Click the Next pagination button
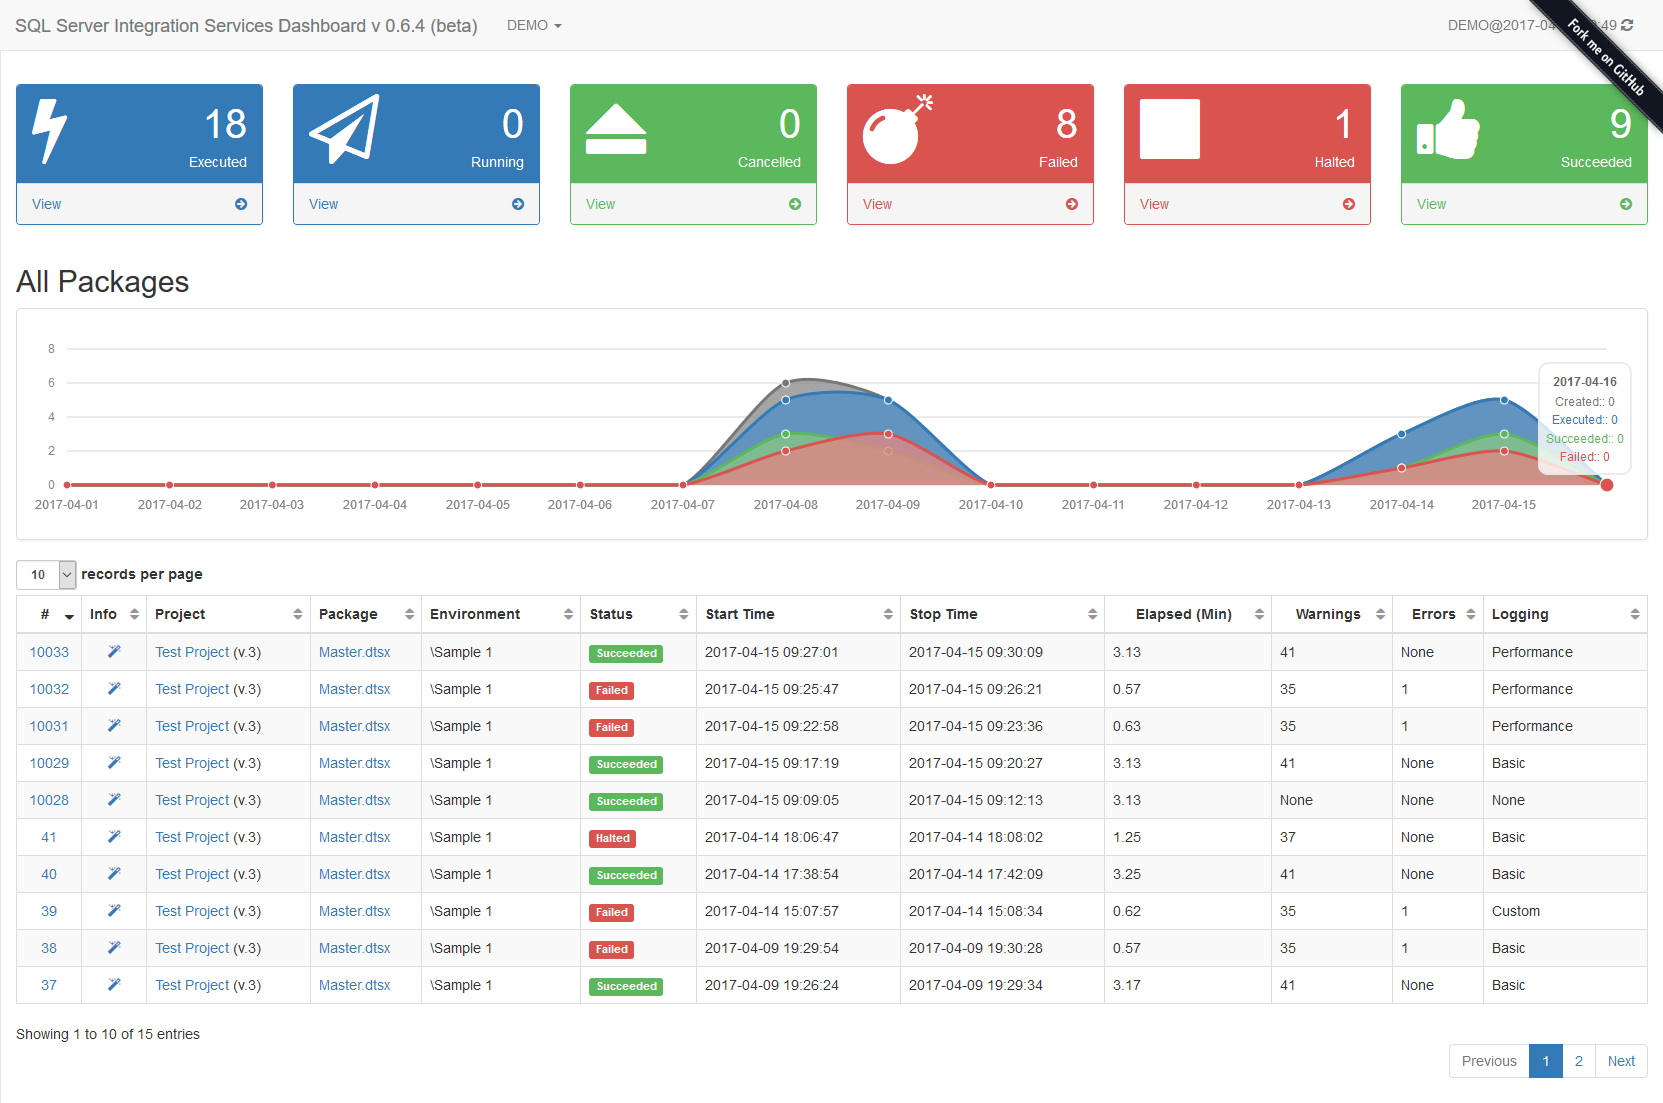Screen dimensions: 1663x1103 pyautogui.click(x=1621, y=1061)
